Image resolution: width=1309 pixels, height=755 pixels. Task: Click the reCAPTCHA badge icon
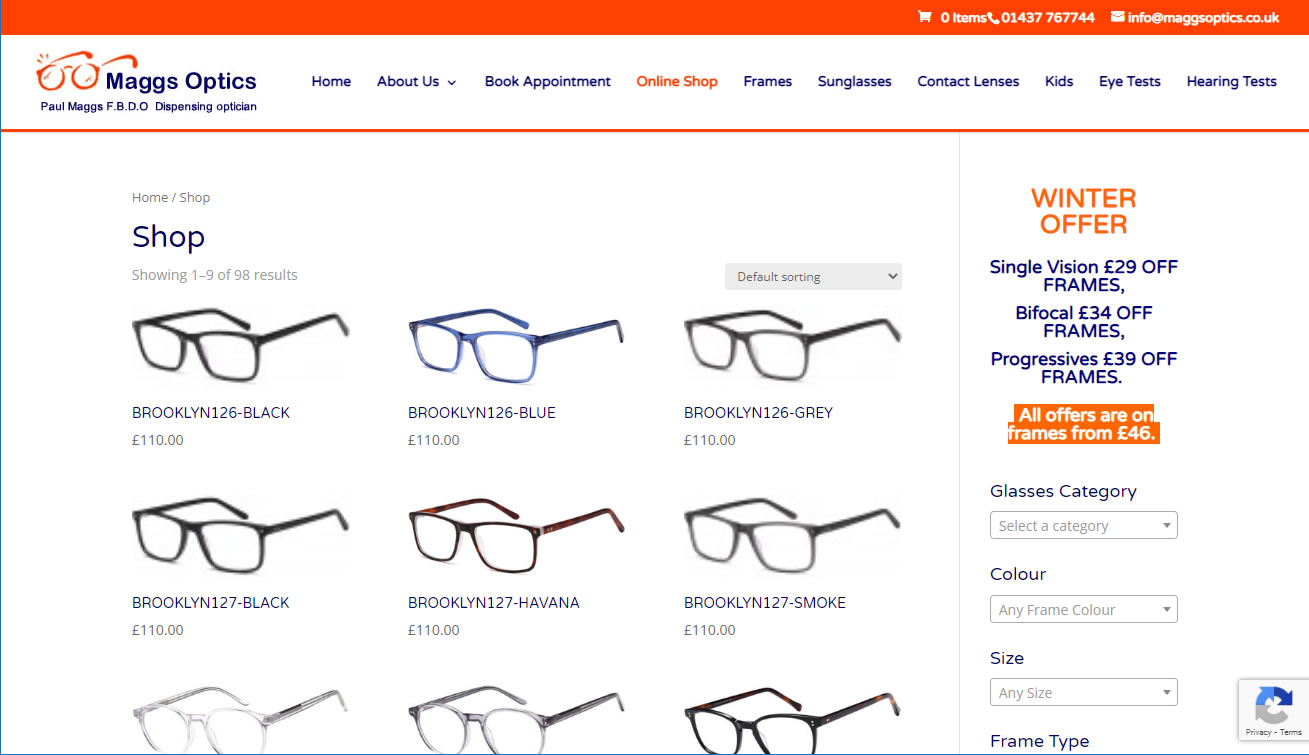[1273, 708]
